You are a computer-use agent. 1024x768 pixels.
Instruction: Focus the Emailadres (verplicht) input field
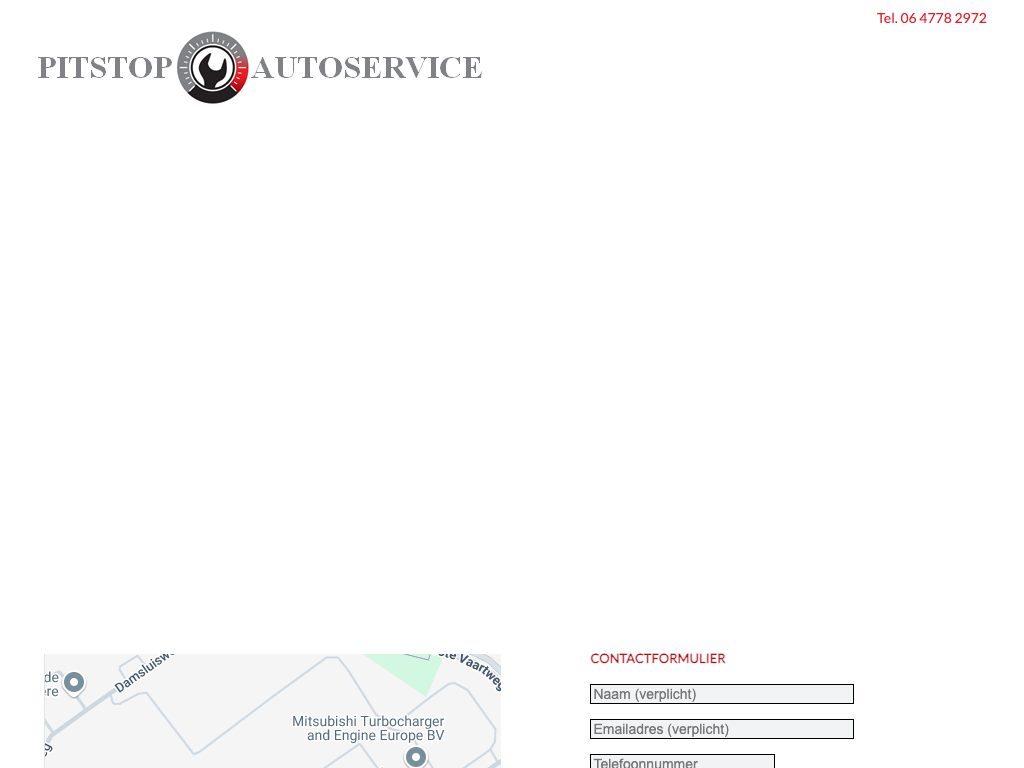(x=721, y=729)
